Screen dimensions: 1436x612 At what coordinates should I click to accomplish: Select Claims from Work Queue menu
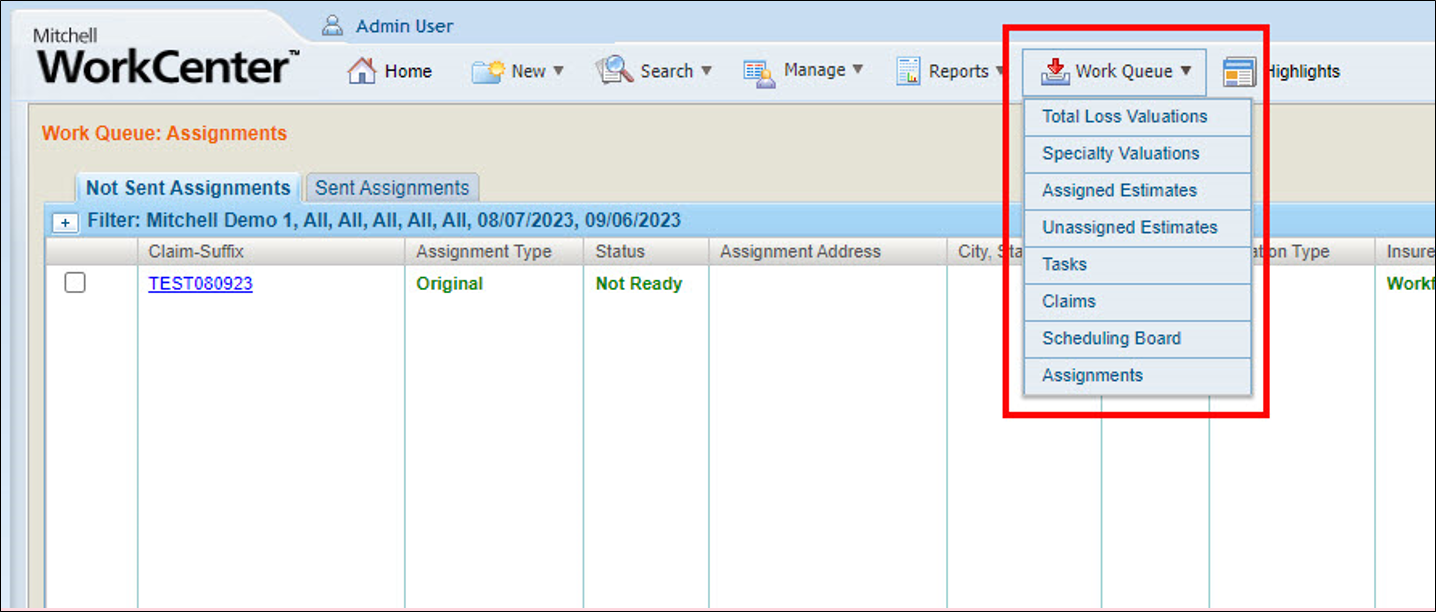[x=1138, y=302]
